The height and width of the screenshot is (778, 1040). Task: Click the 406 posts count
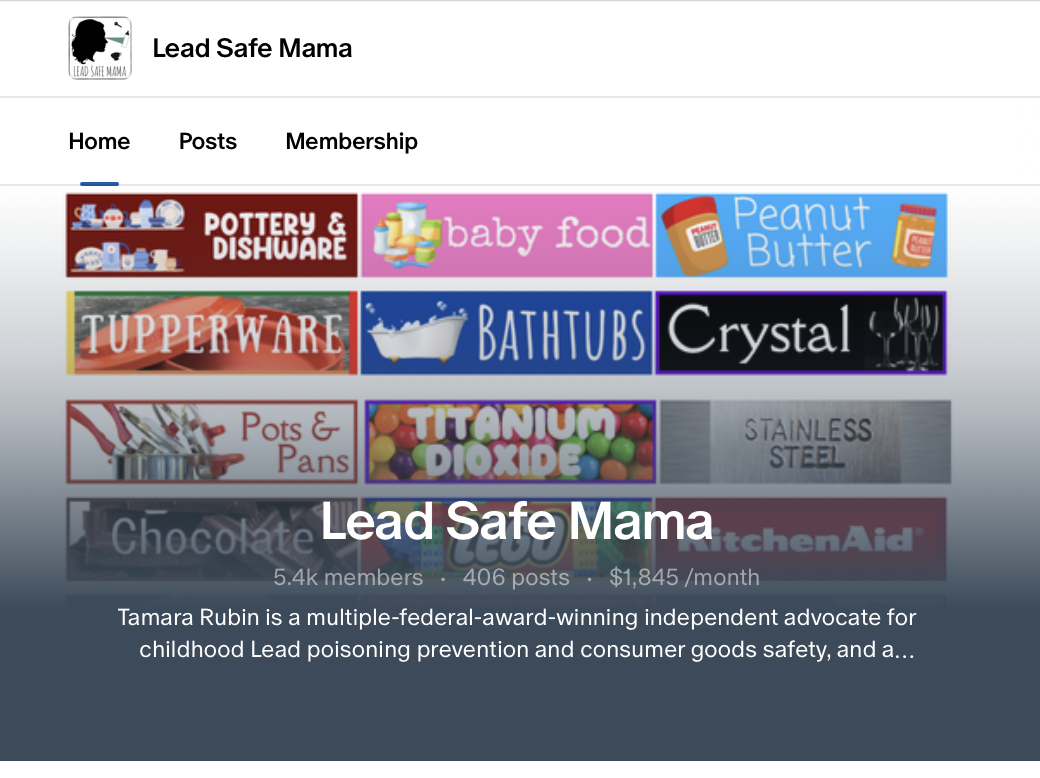tap(516, 577)
